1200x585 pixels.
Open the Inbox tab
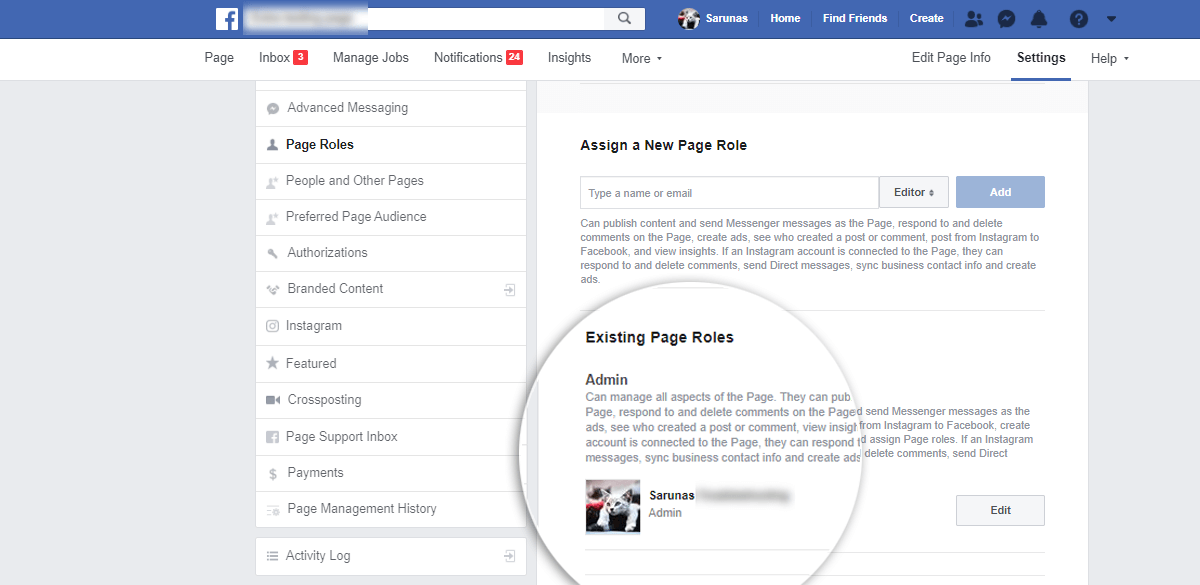(x=283, y=58)
